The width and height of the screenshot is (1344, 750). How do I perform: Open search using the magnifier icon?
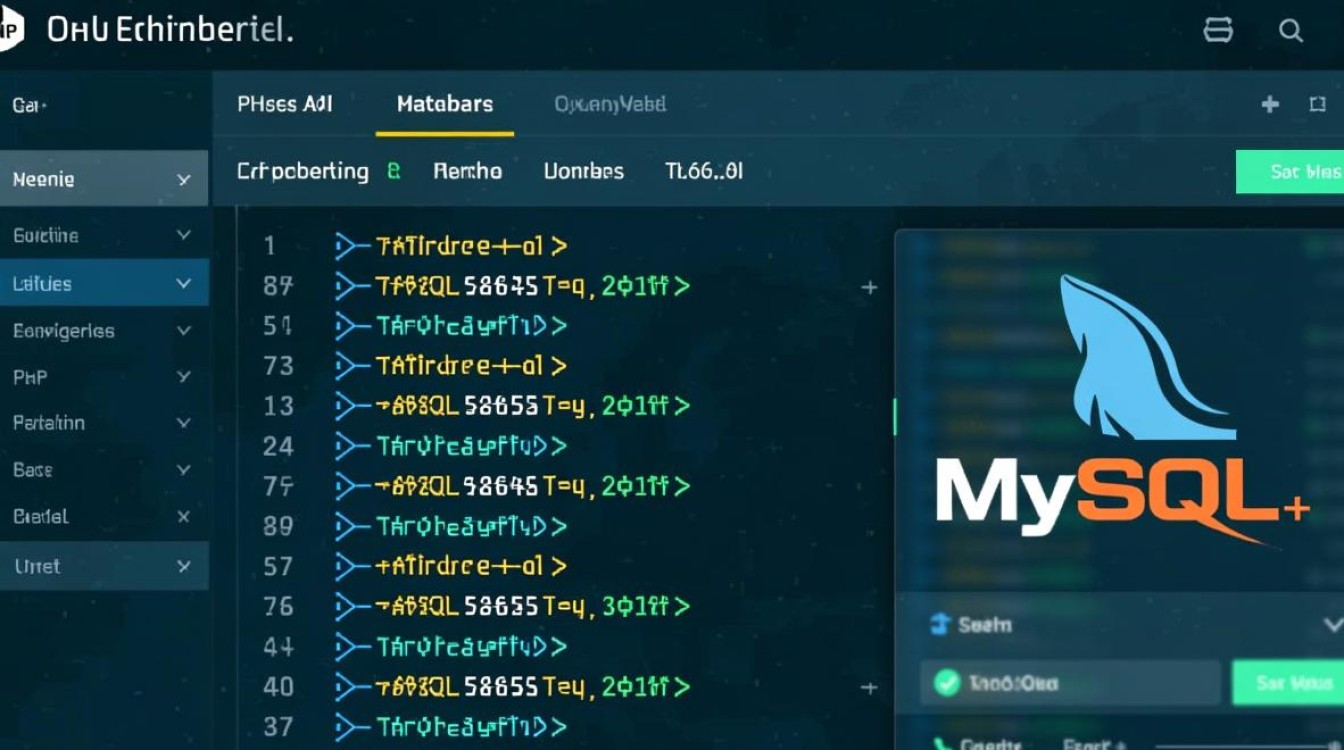(x=1291, y=30)
